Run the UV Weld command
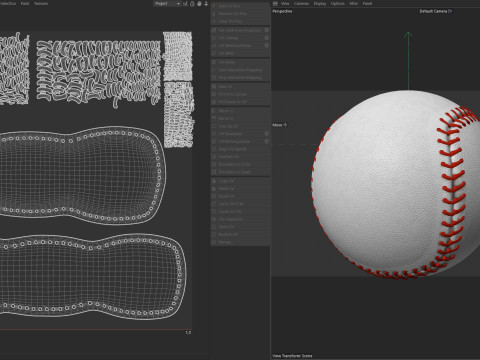The height and width of the screenshot is (360, 480). click(x=240, y=53)
